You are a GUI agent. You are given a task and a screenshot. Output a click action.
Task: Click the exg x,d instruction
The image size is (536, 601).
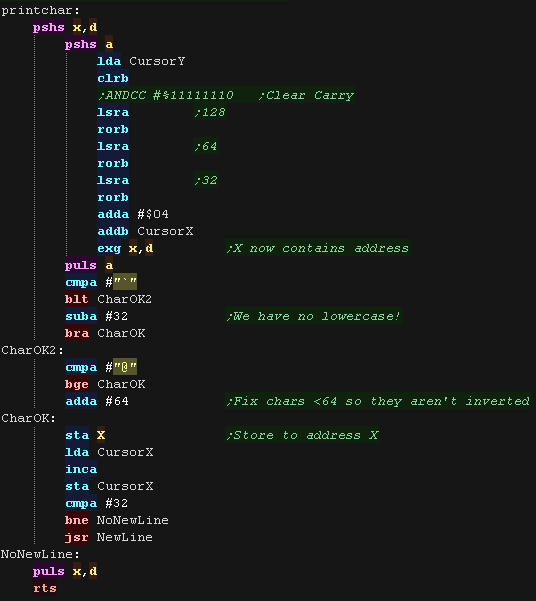coord(125,248)
